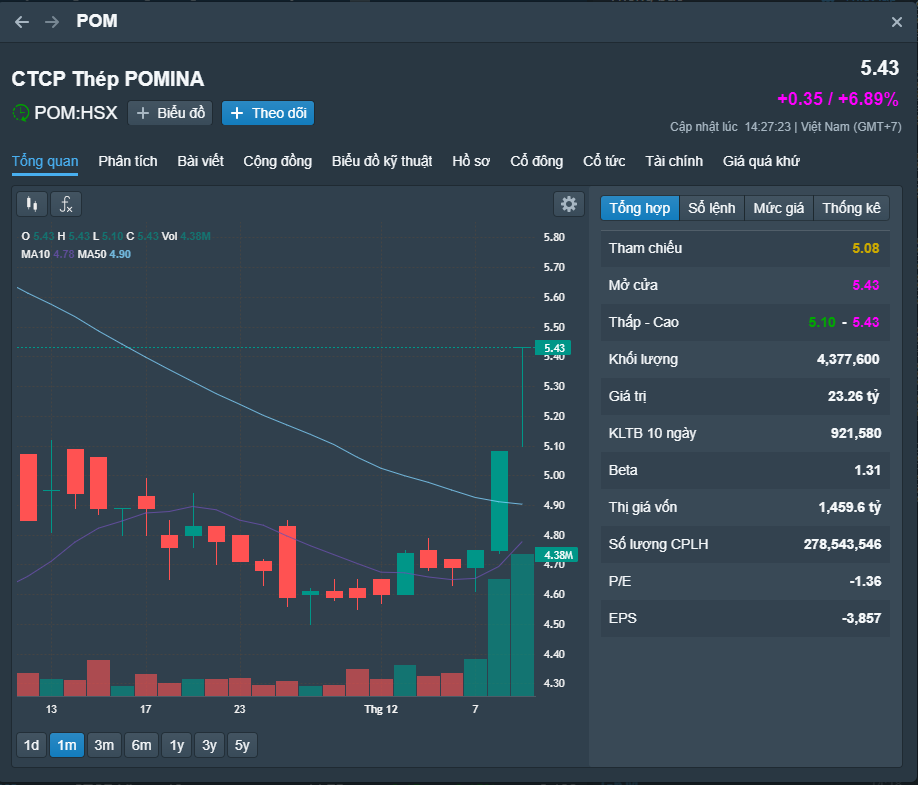The height and width of the screenshot is (785, 918).
Task: Go back with the left arrow icon
Action: [x=22, y=22]
